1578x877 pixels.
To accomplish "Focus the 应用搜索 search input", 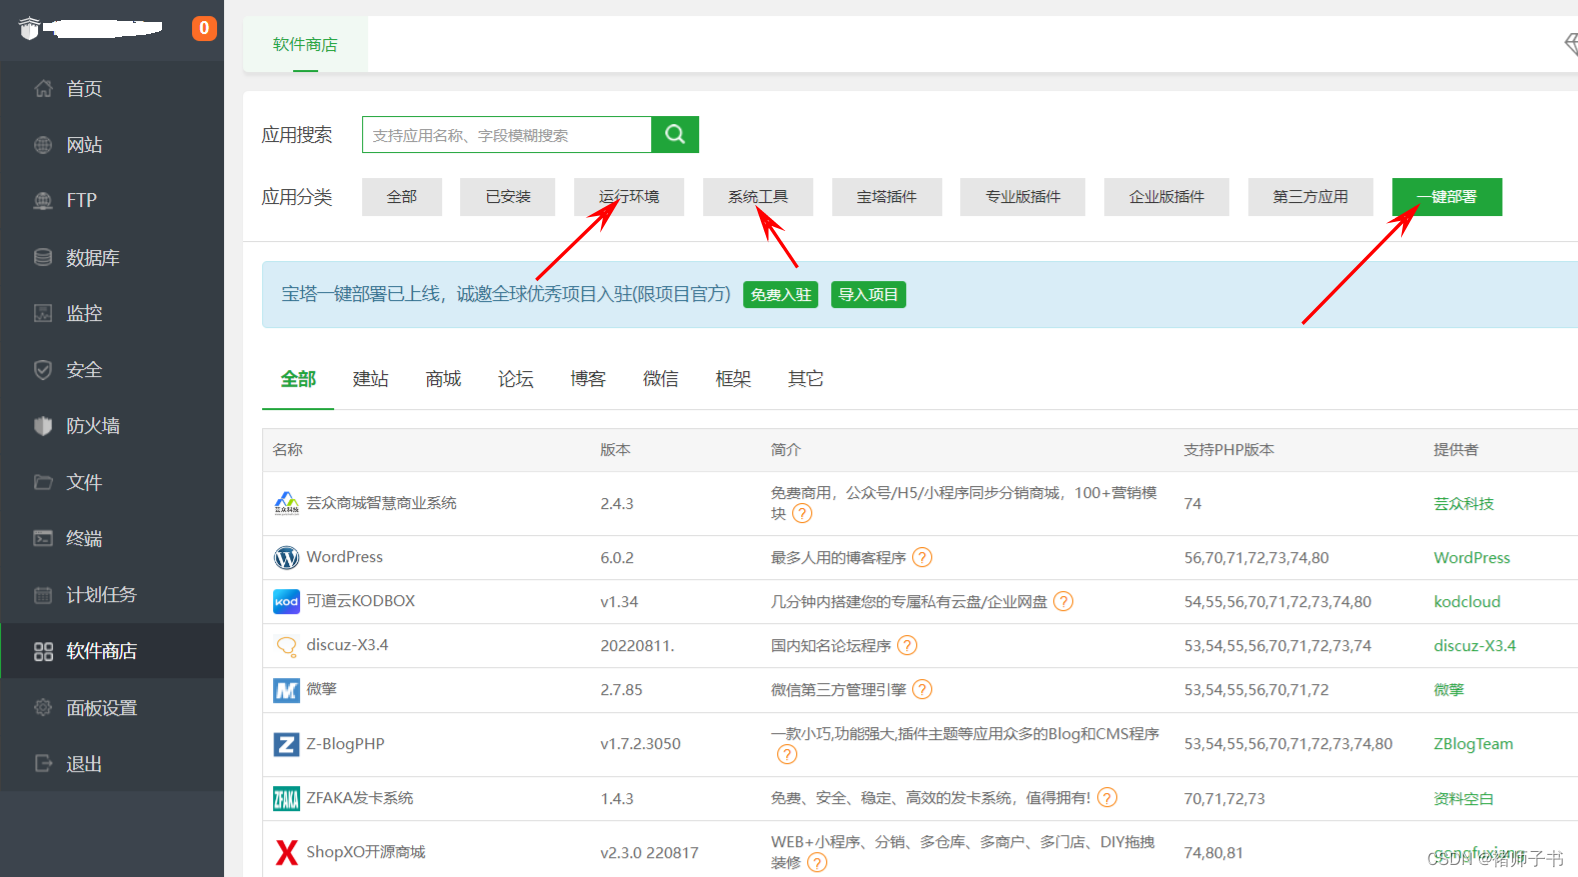I will 507,134.
